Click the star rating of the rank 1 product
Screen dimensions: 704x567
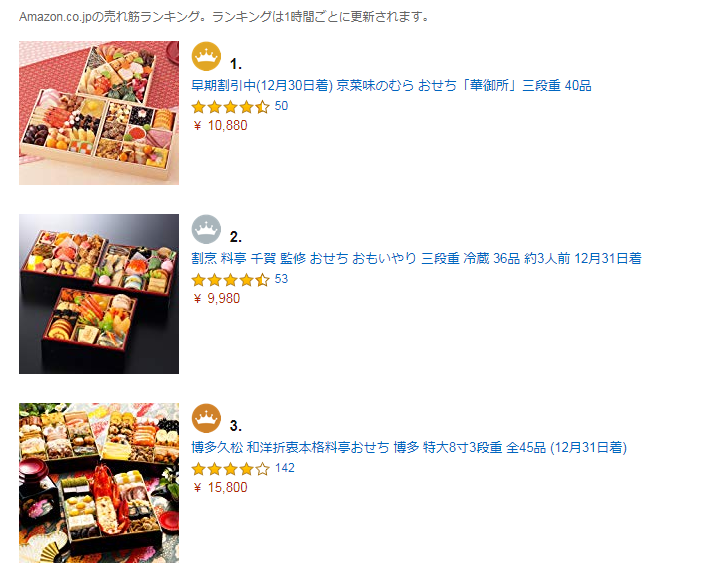coord(230,107)
